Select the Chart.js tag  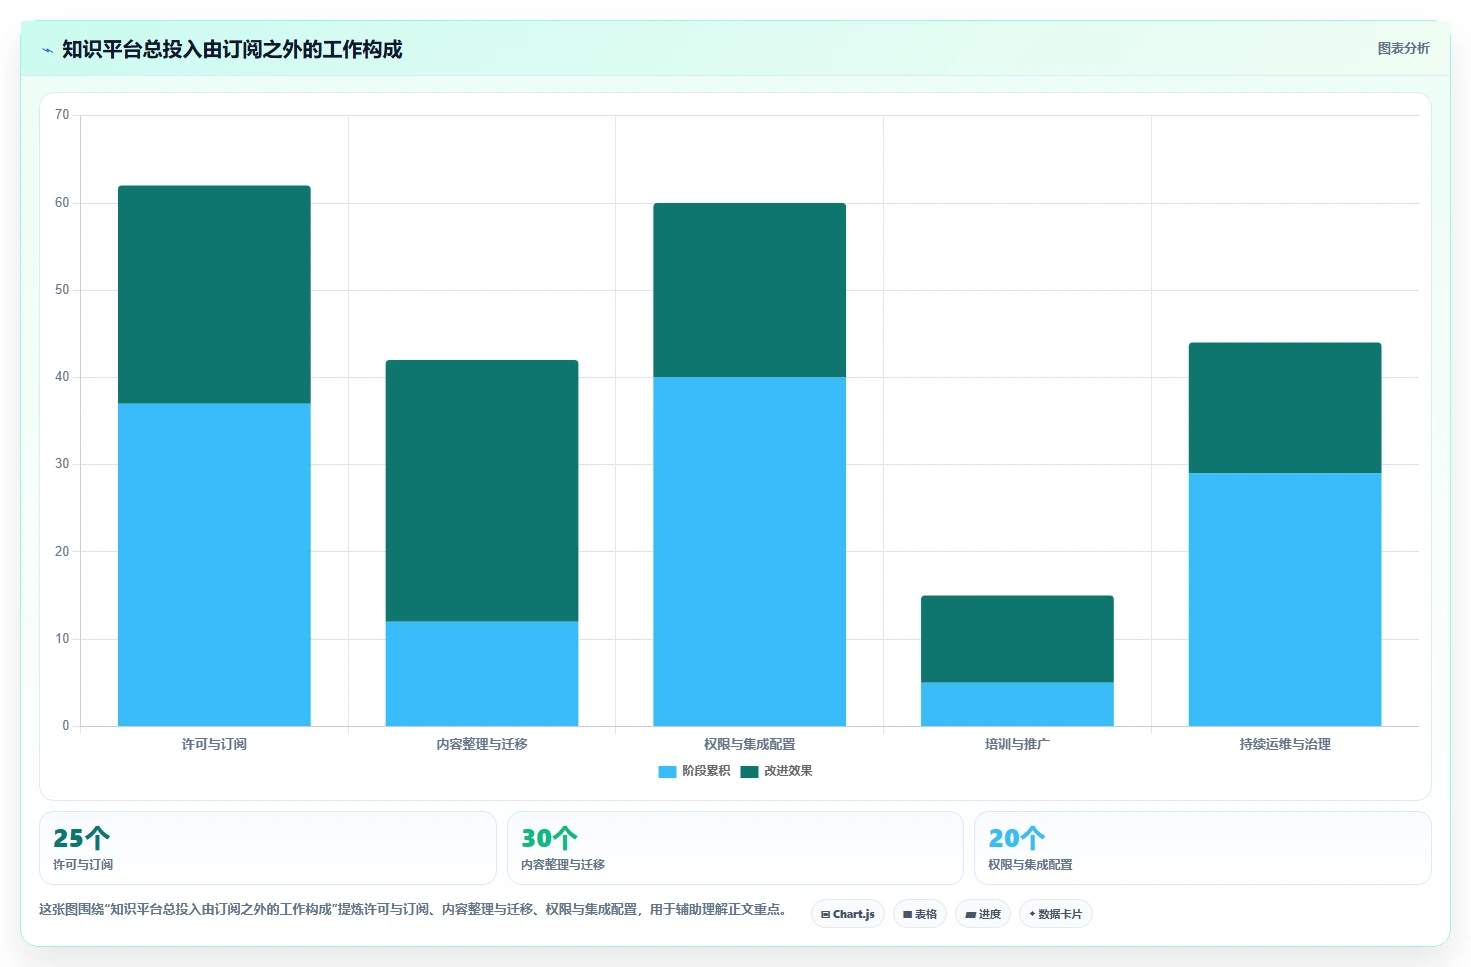click(x=848, y=914)
